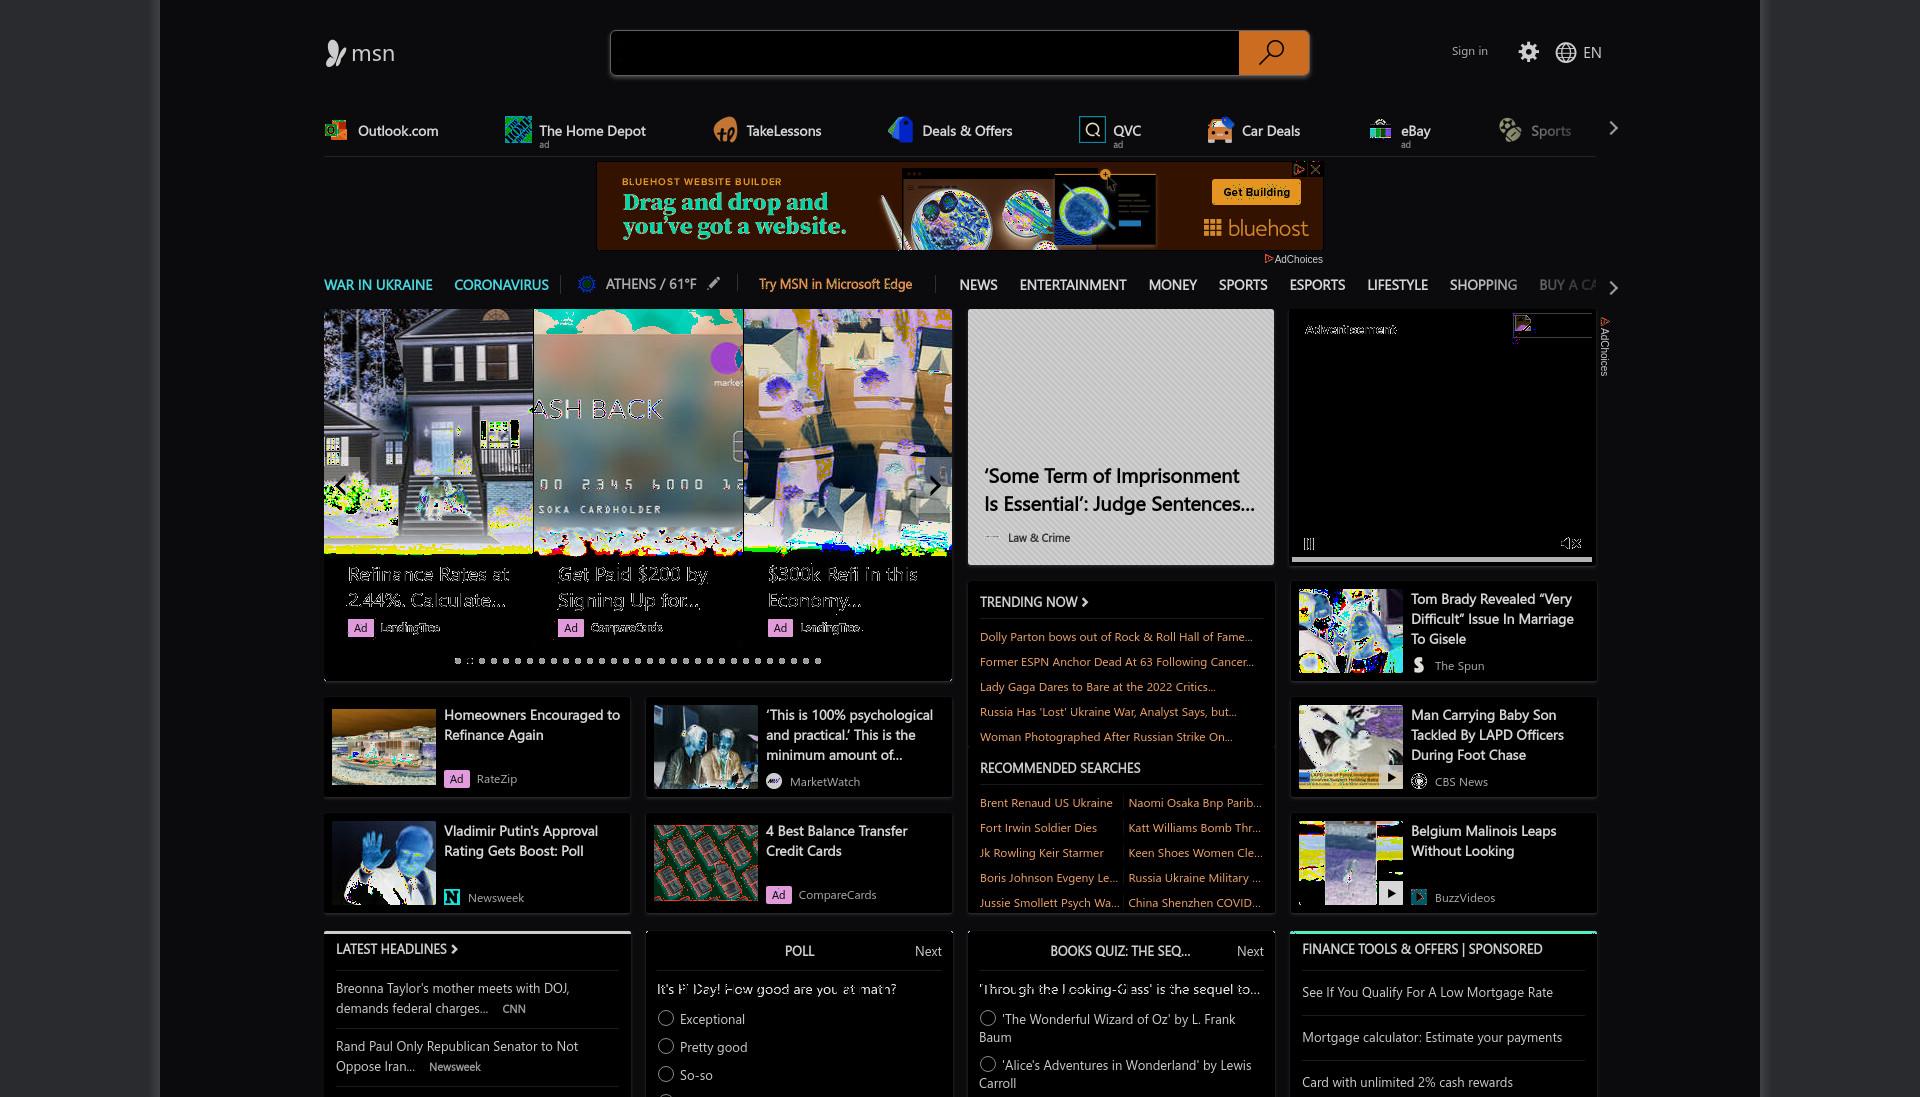Screen dimensions: 1920x1097
Task: Click The Home Depot shortcut icon
Action: point(518,130)
